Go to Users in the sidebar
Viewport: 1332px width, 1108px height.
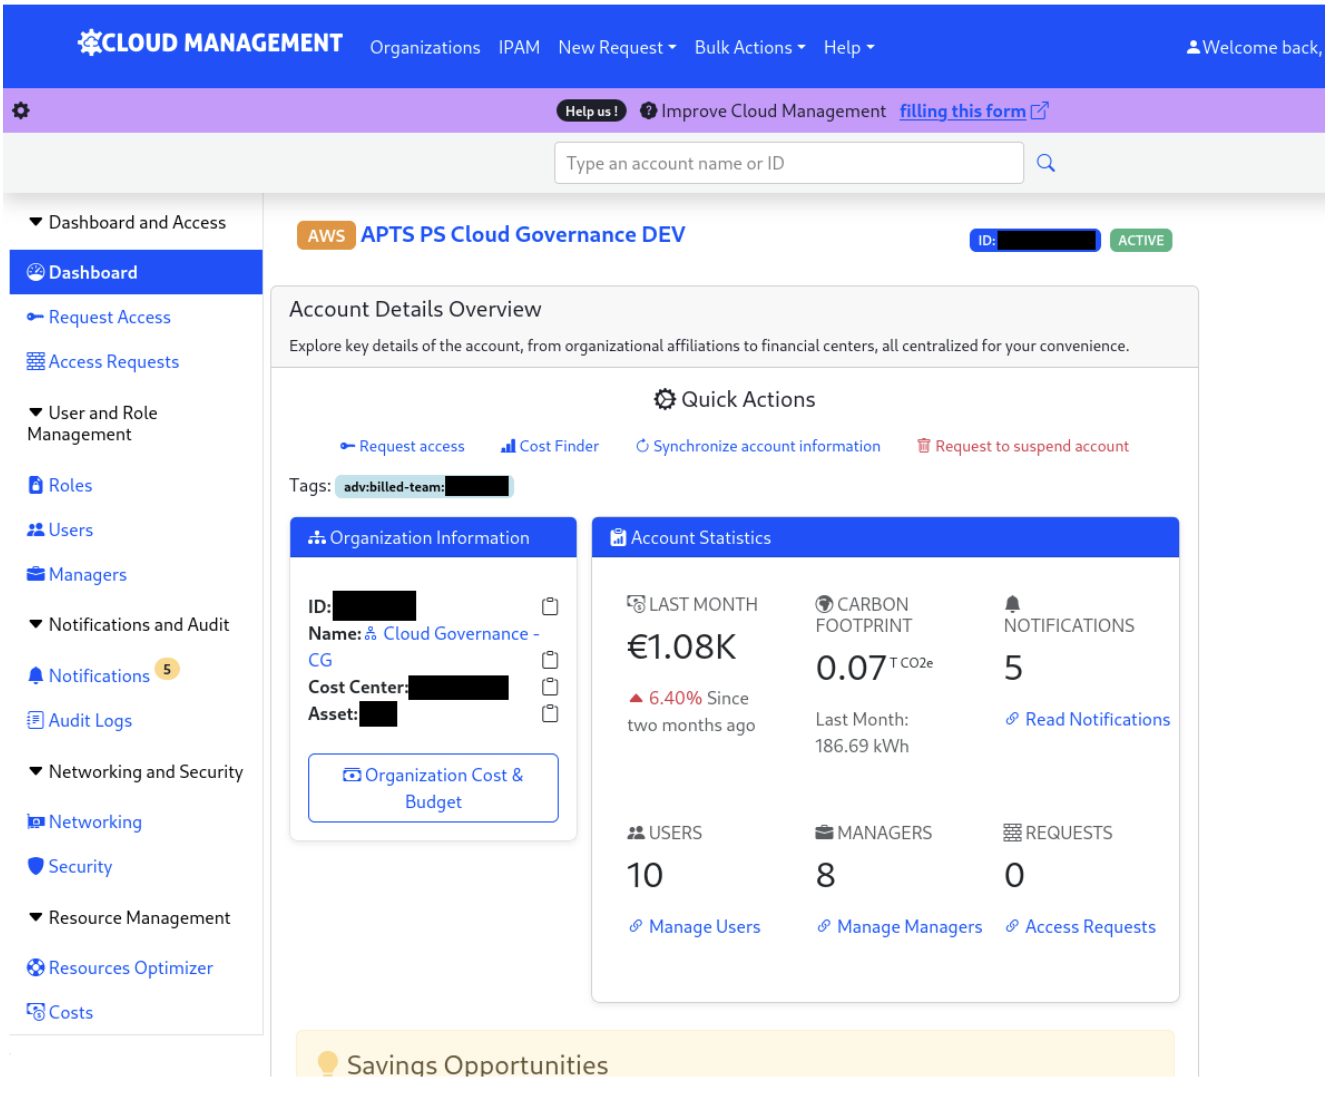(x=60, y=530)
